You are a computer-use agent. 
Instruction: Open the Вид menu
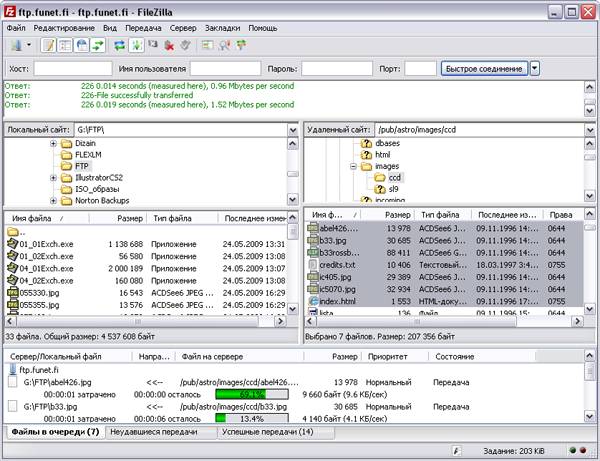(110, 28)
